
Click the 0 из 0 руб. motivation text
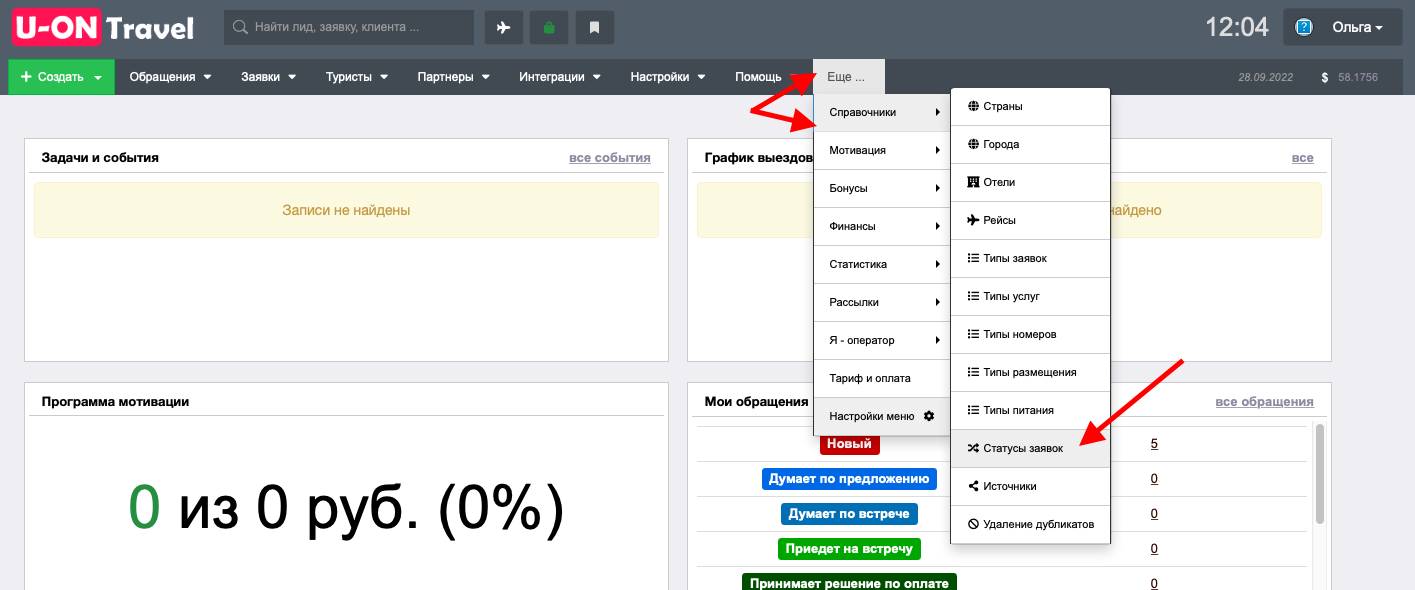coord(346,509)
